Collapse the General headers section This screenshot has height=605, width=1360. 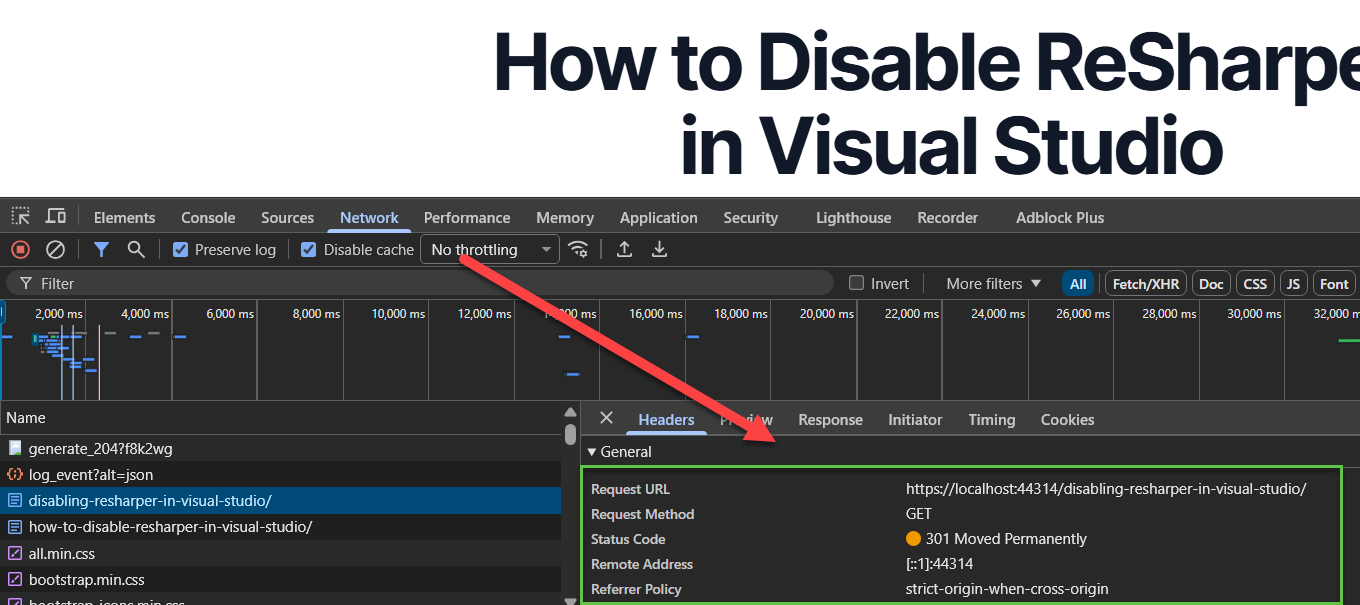coord(619,452)
